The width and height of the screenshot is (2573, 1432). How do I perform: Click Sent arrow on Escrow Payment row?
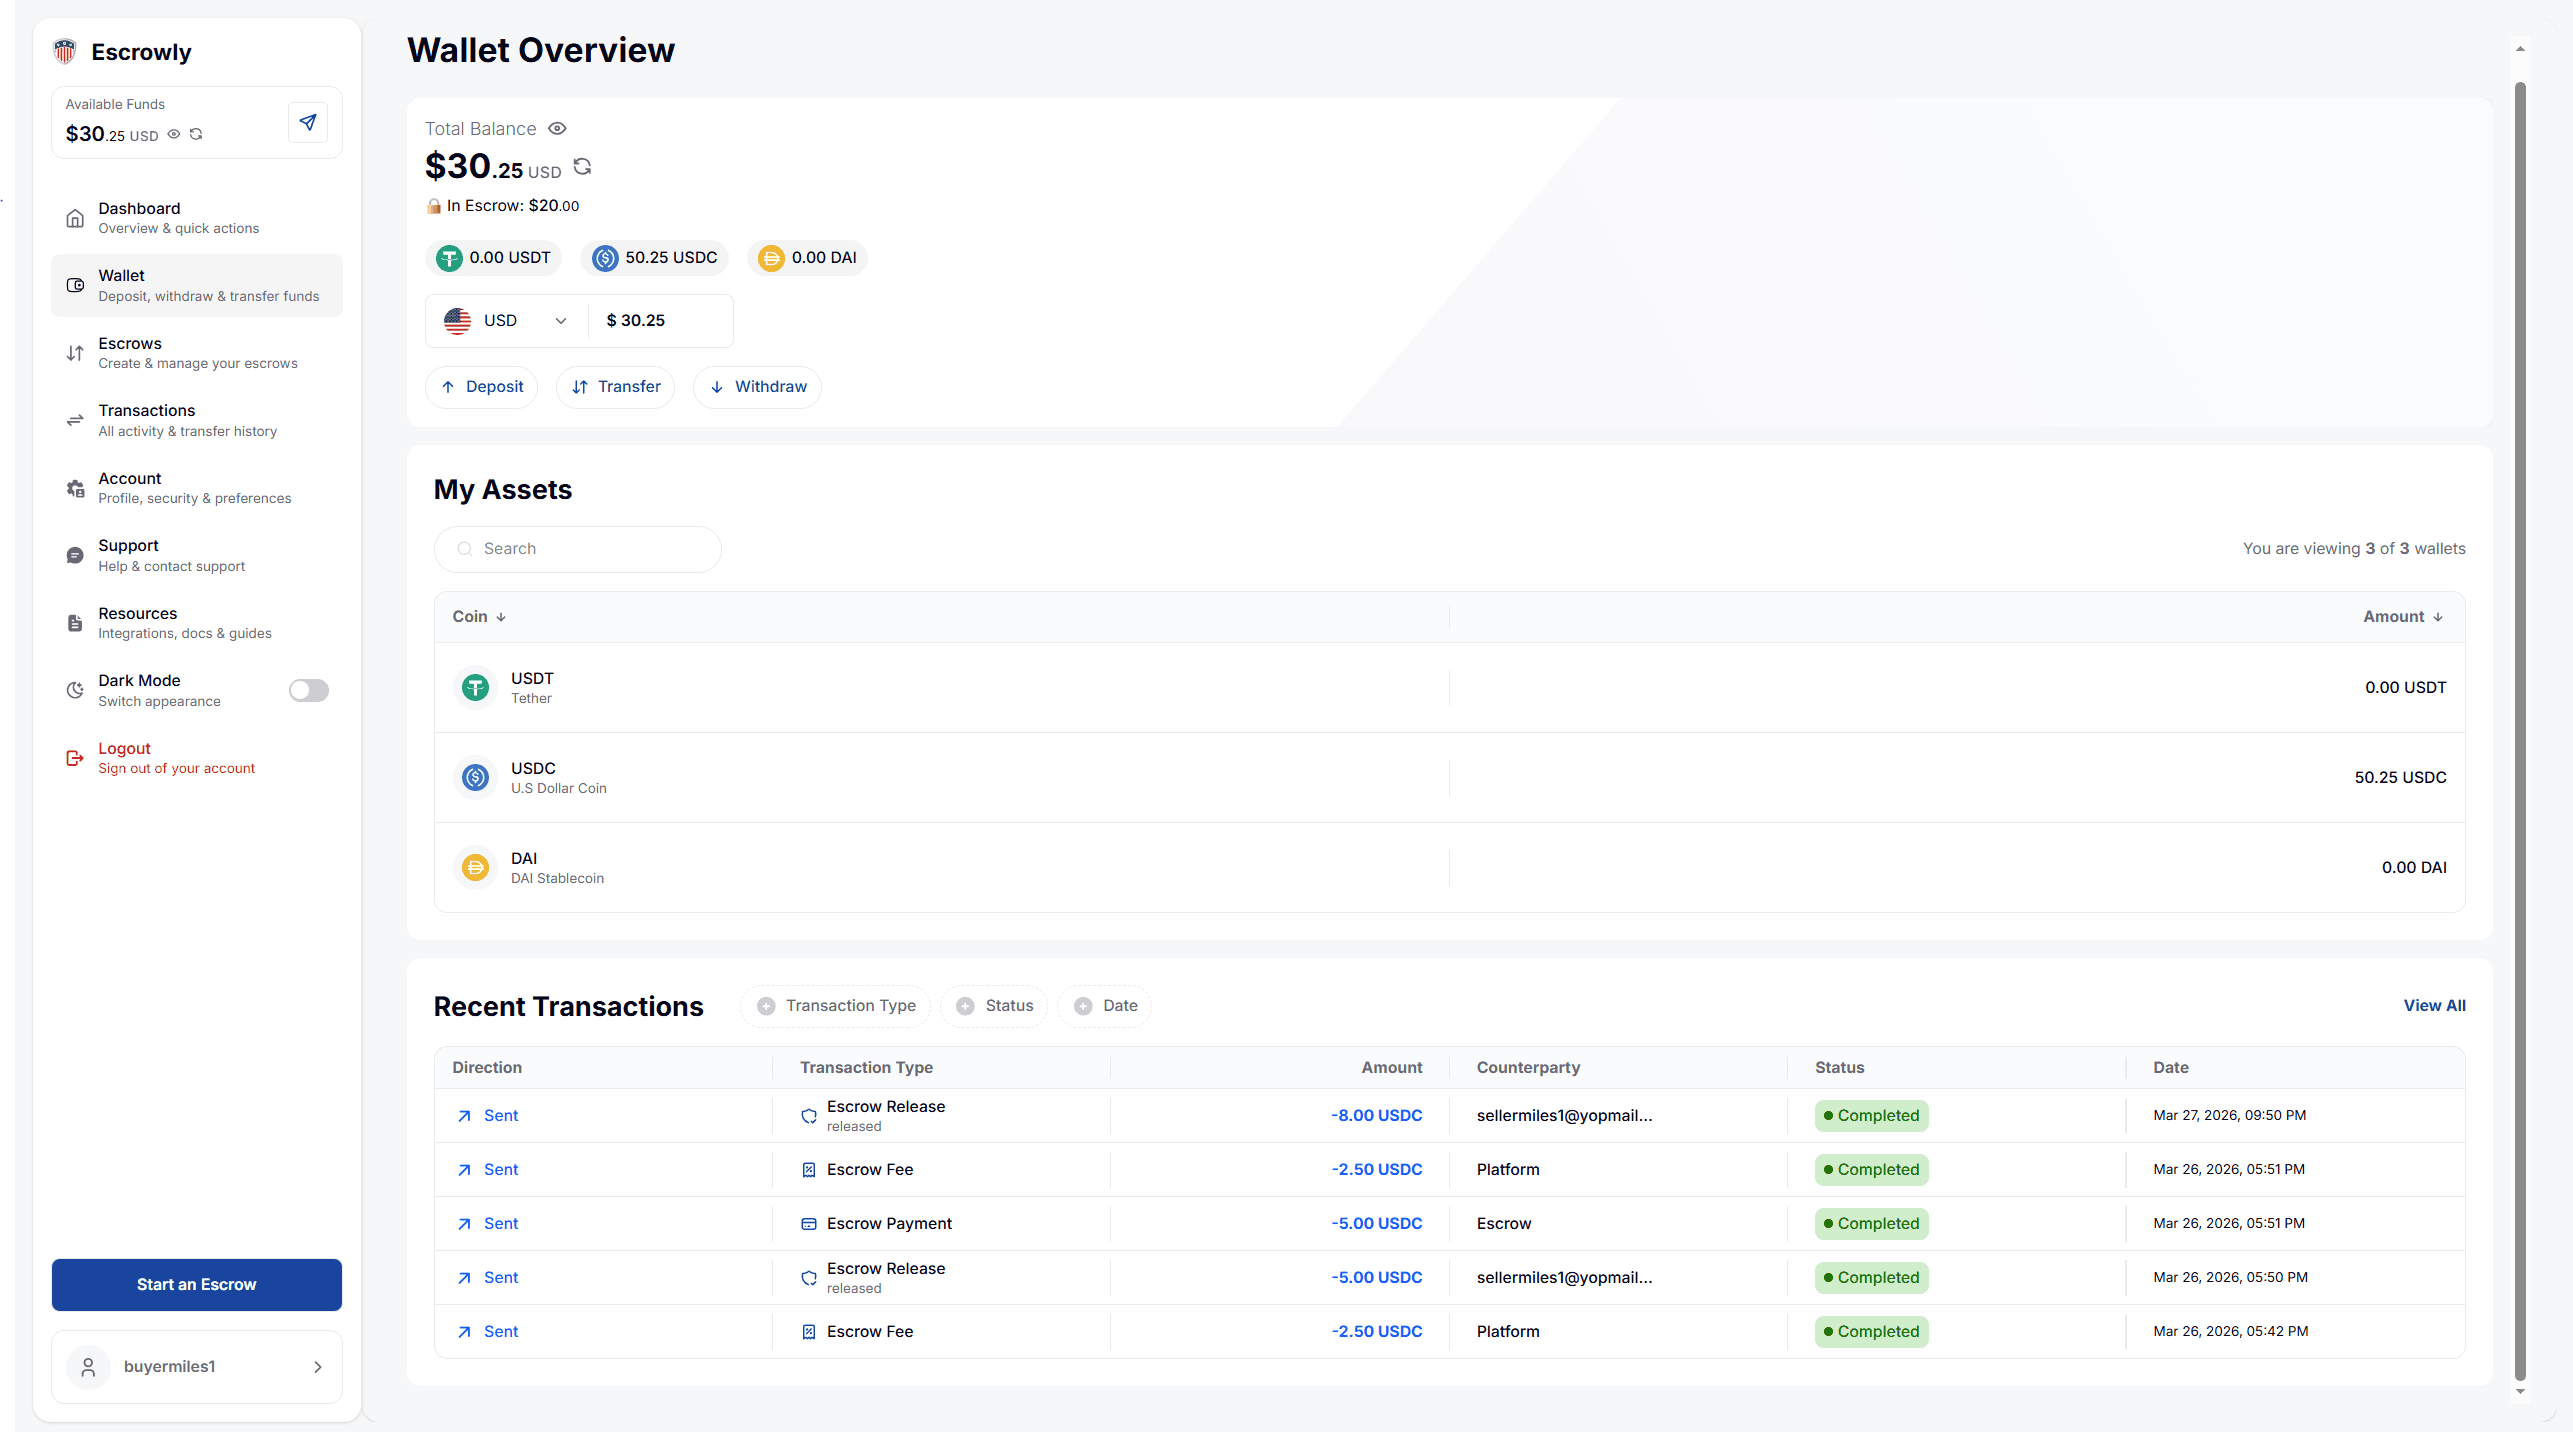464,1224
